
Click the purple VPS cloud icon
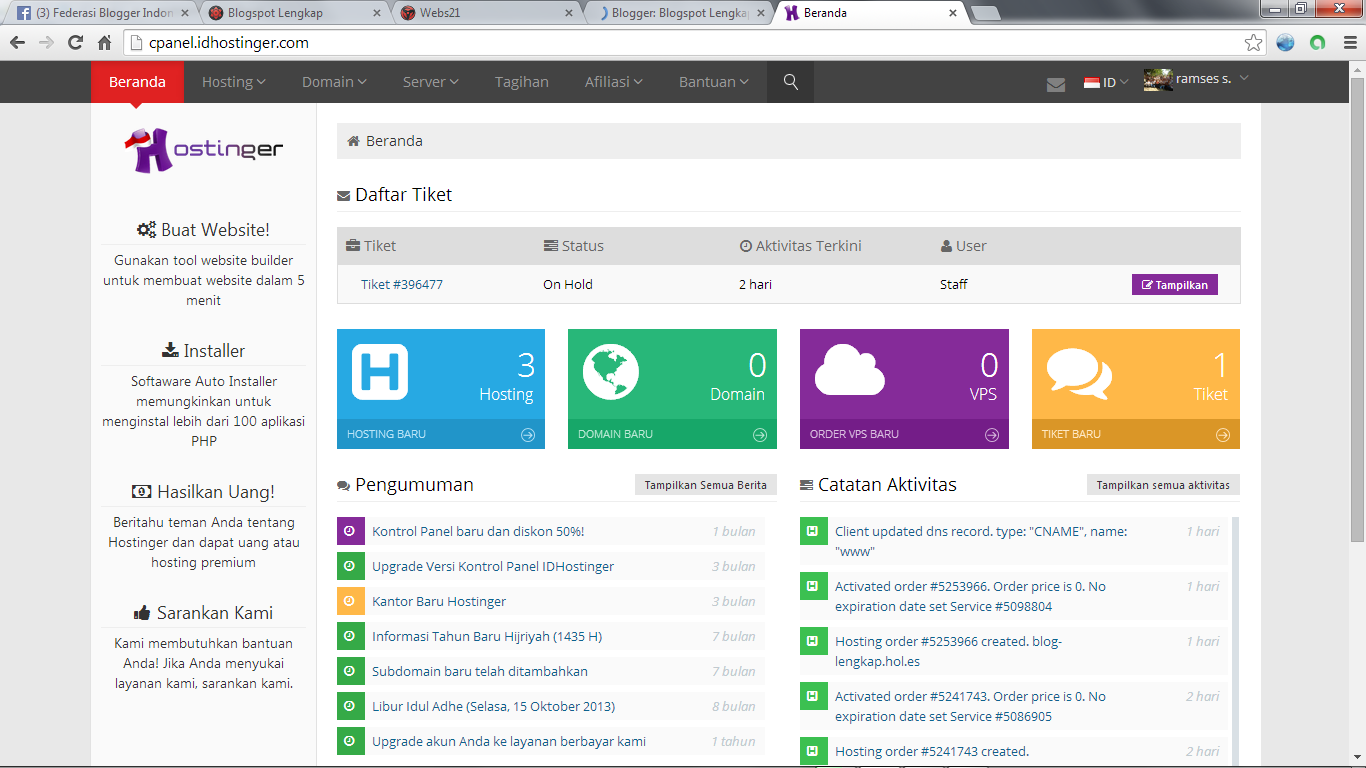point(849,372)
